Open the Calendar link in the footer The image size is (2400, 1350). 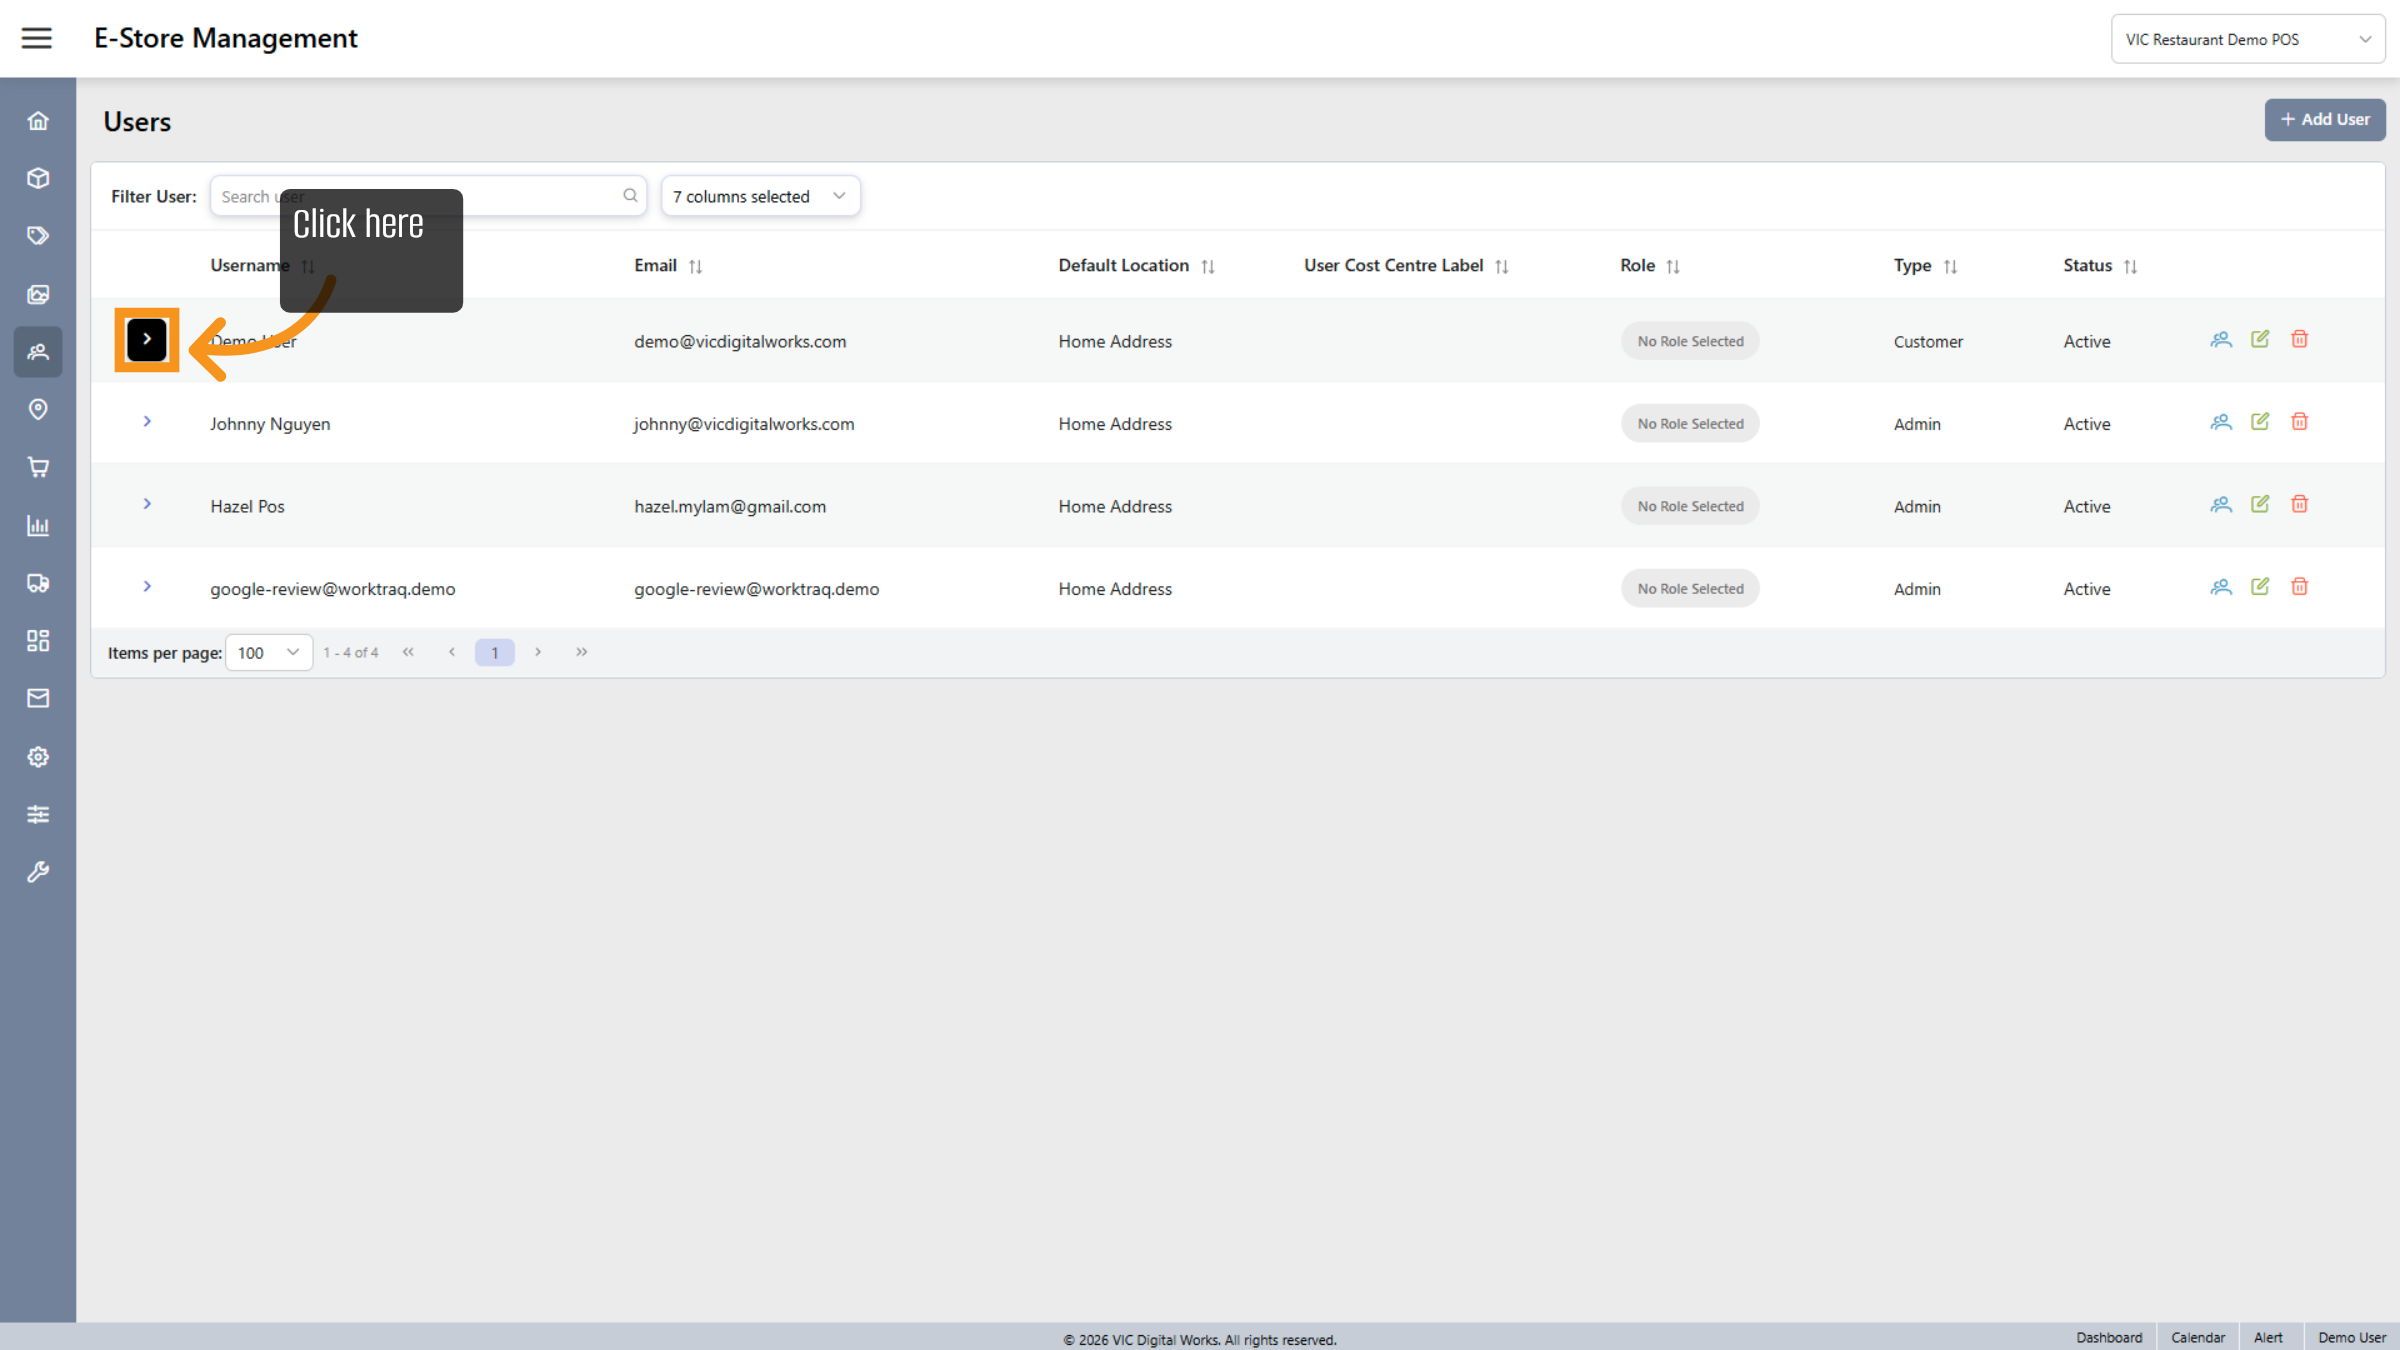coord(2198,1337)
